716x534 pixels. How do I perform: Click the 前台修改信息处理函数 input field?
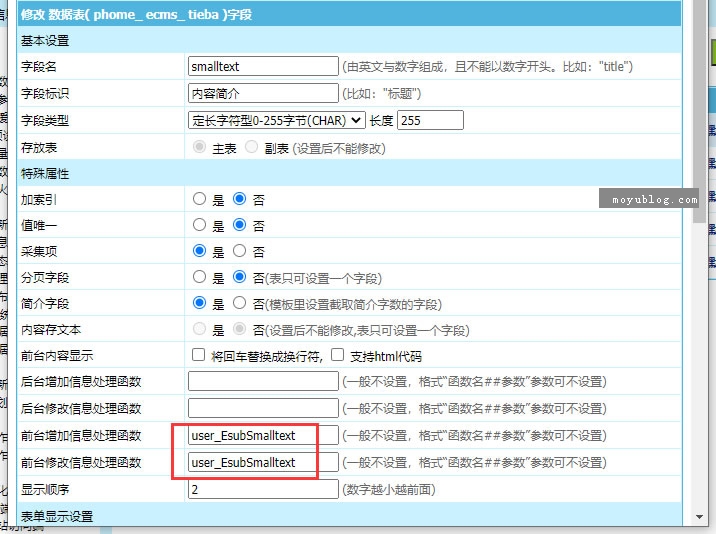tap(263, 463)
